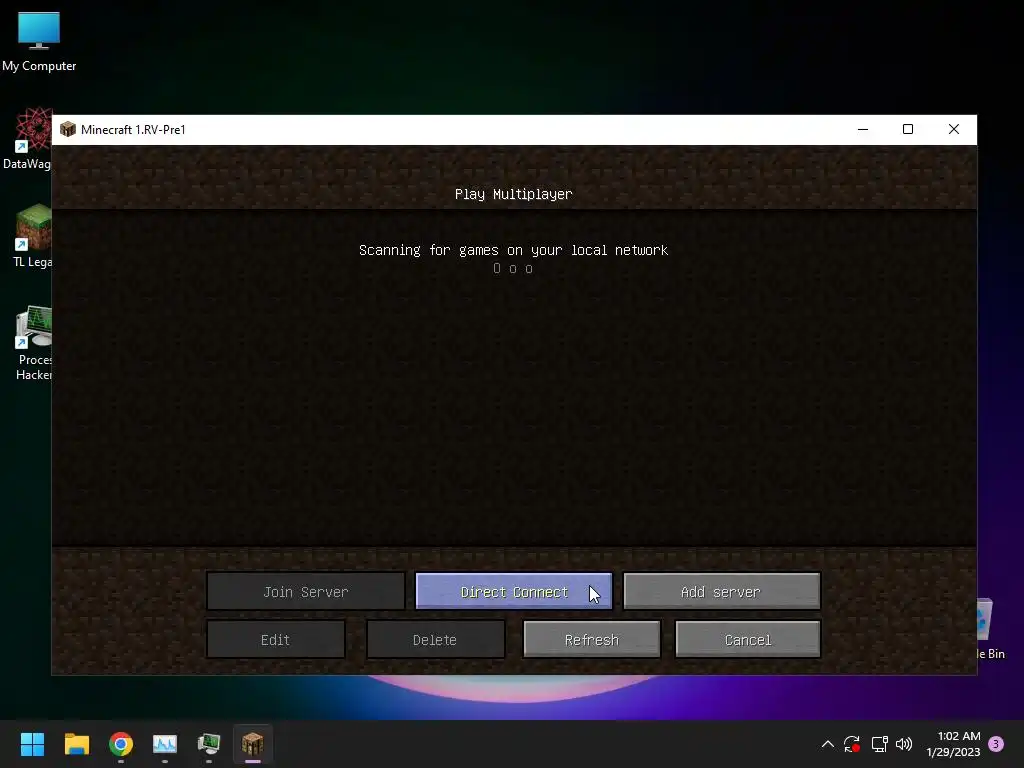The height and width of the screenshot is (768, 1024).
Task: Select the My Computer desktop icon
Action: pyautogui.click(x=39, y=42)
